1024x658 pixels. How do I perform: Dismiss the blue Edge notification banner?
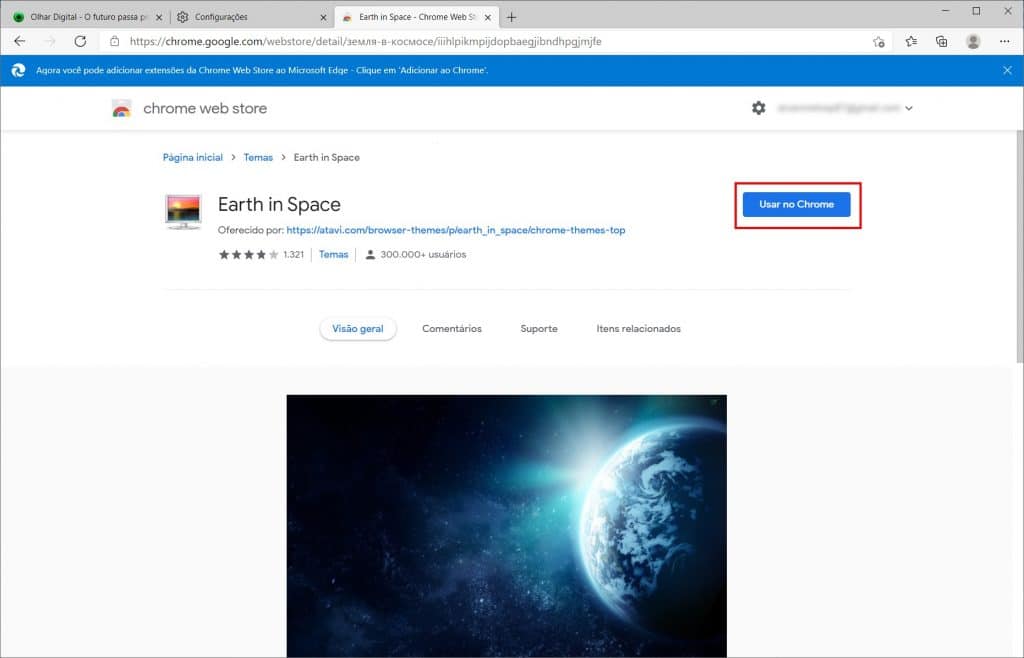click(x=1007, y=70)
